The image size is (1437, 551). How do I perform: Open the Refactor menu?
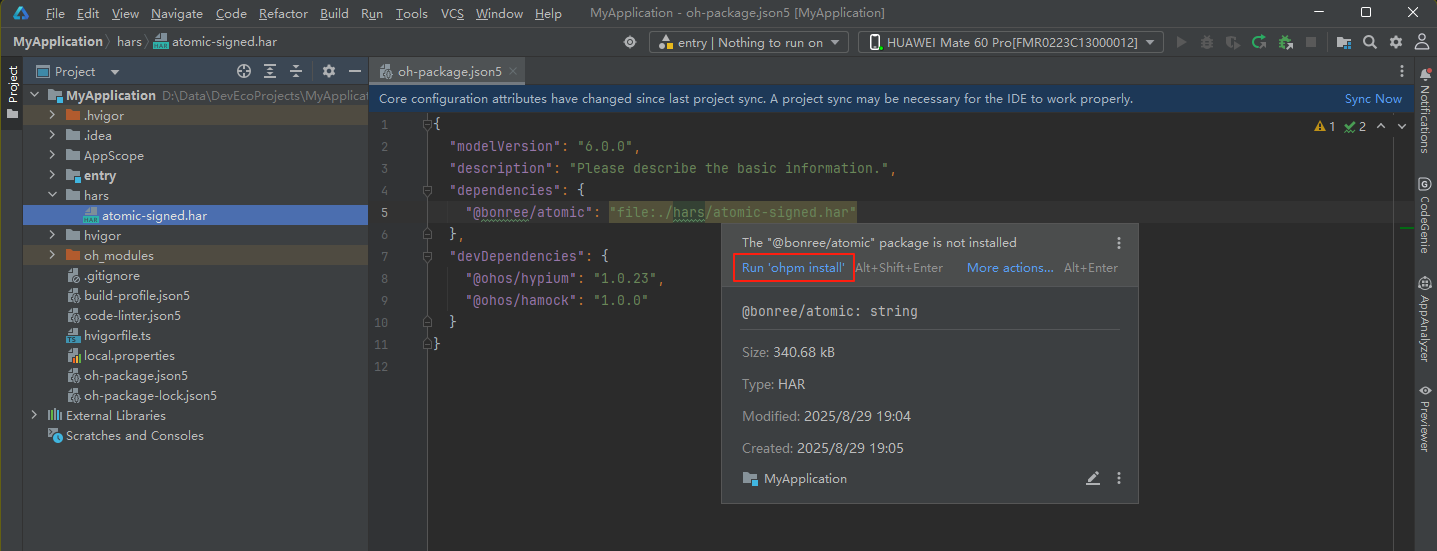(283, 13)
